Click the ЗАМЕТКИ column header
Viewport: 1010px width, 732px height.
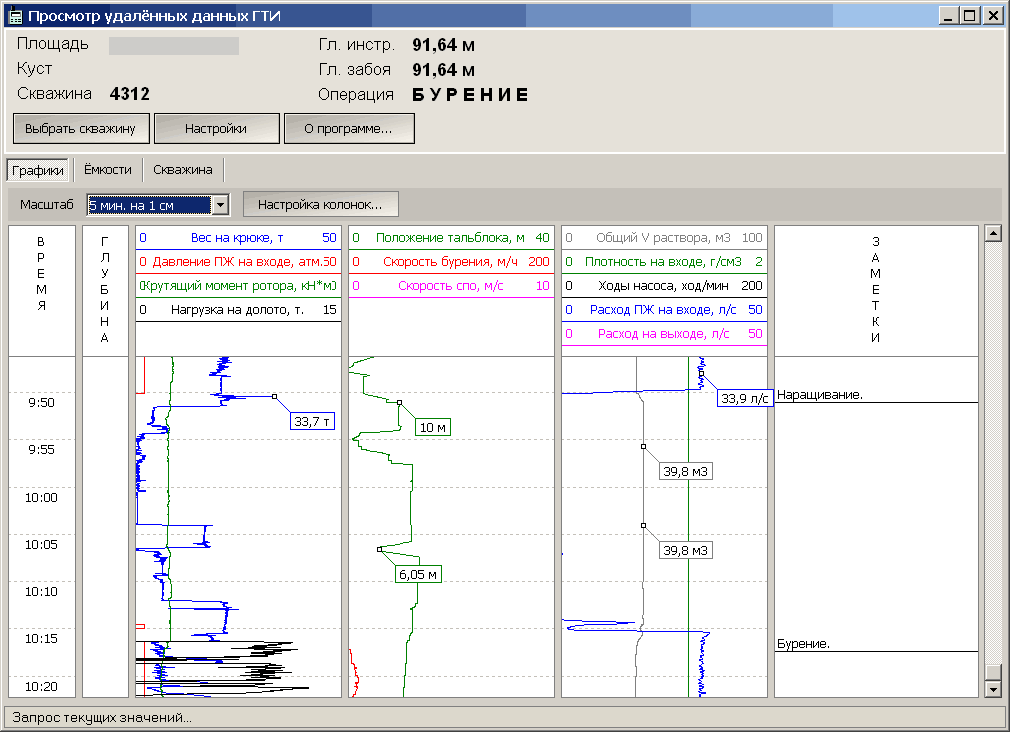pos(875,289)
